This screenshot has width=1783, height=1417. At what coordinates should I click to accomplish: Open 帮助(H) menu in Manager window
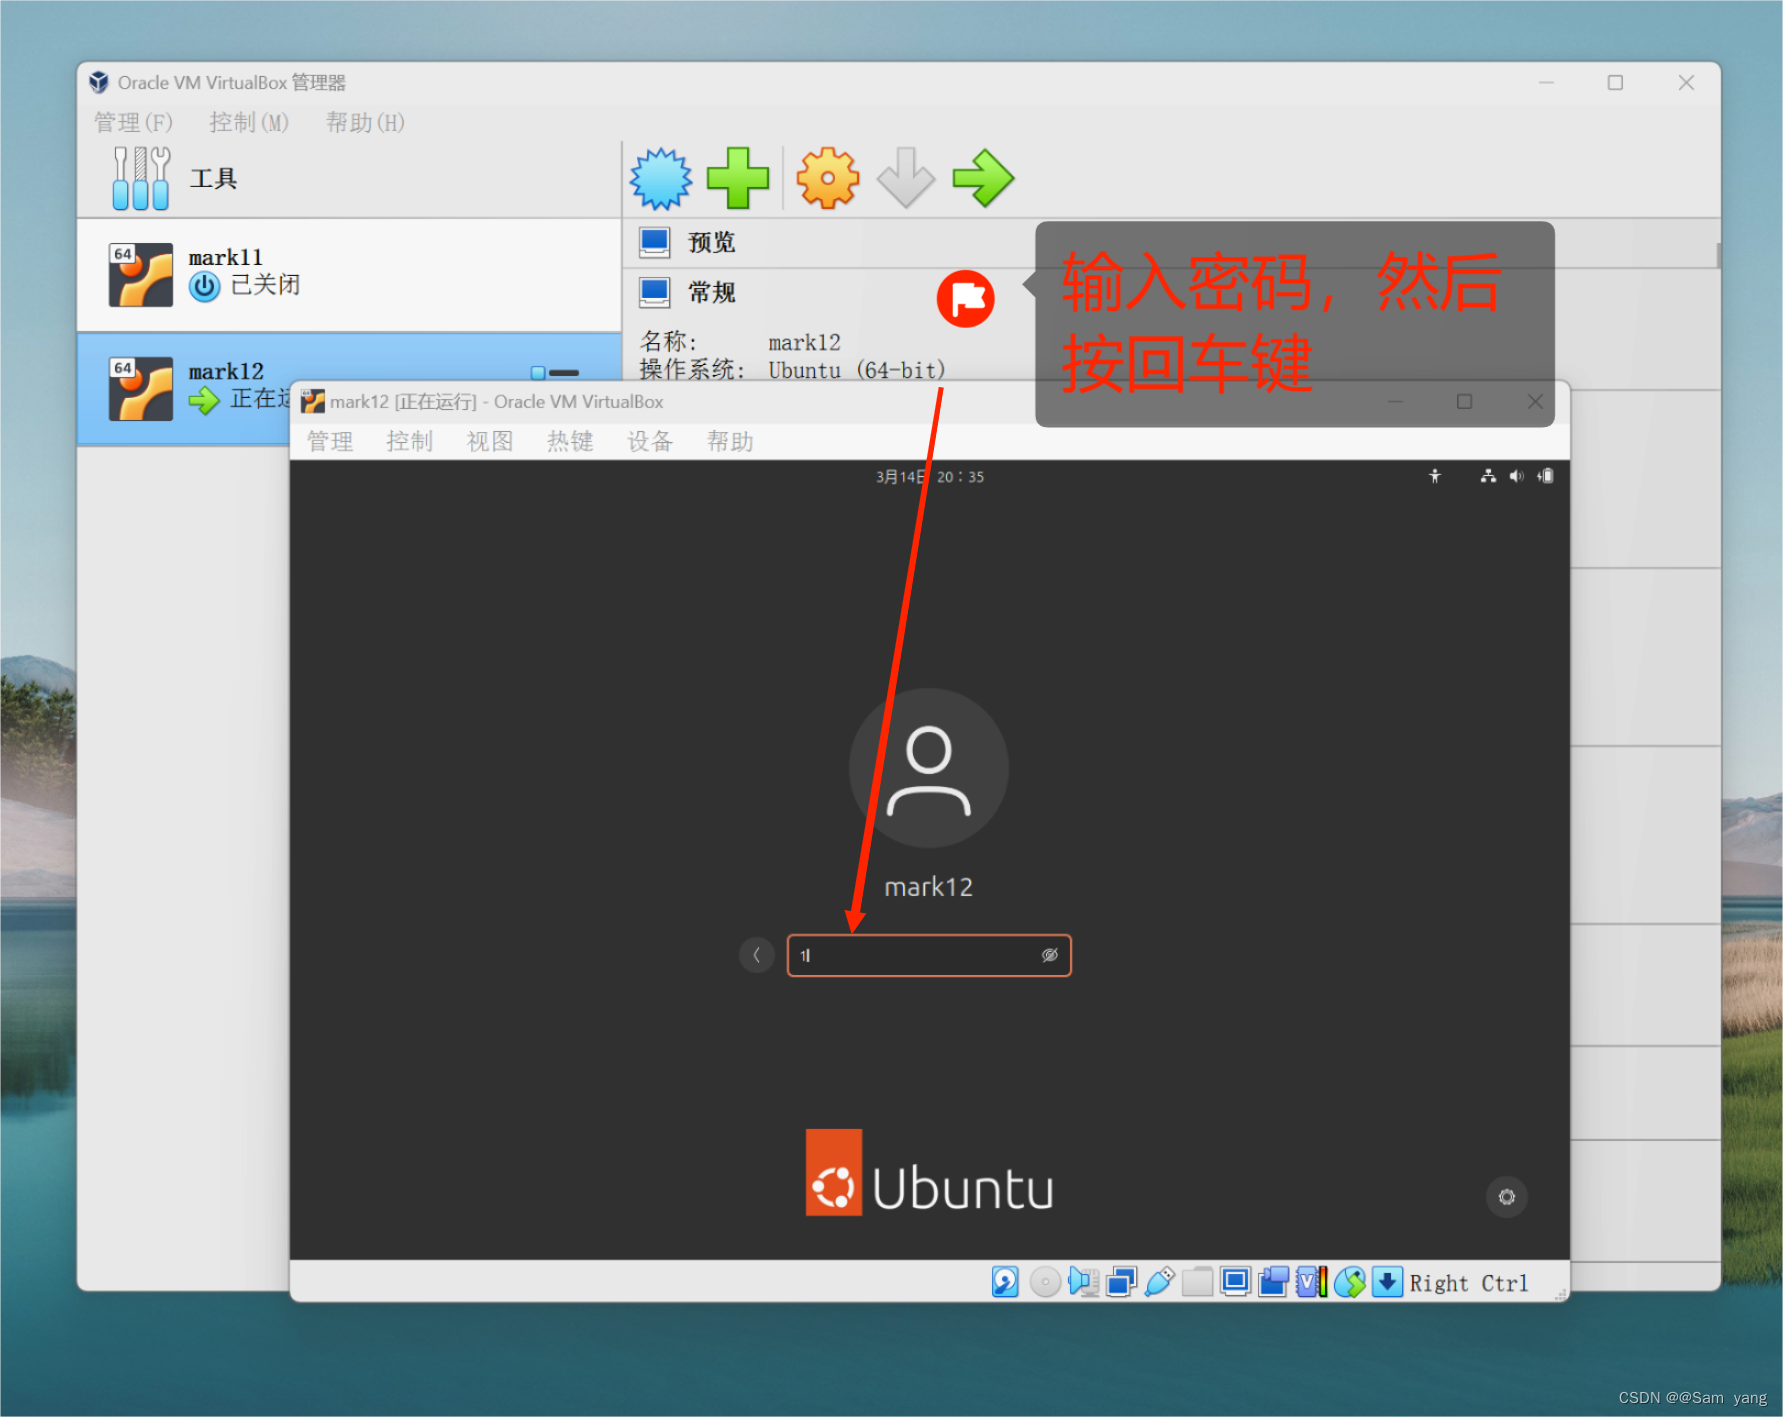pos(365,123)
